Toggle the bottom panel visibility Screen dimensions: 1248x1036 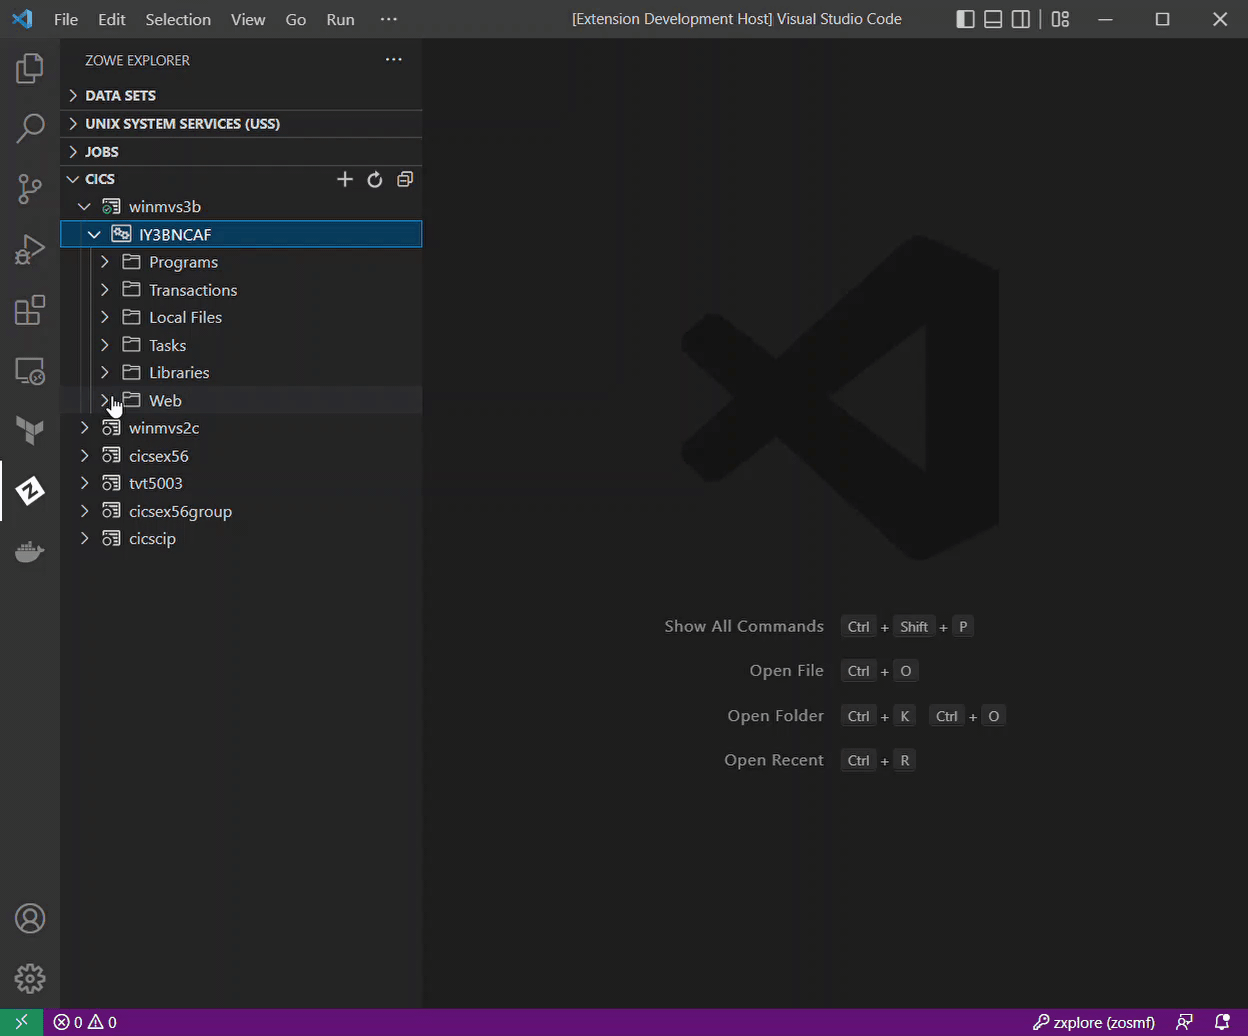[x=993, y=19]
